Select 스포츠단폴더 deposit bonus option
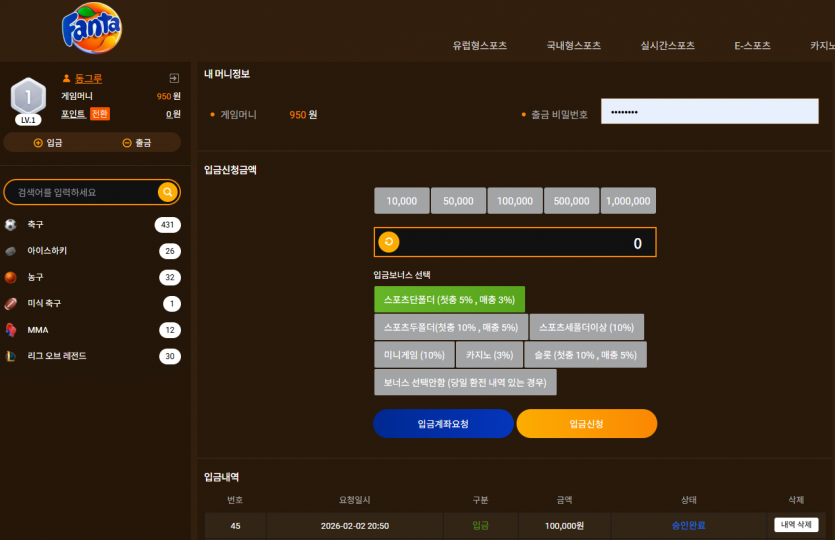Image resolution: width=835 pixels, height=540 pixels. click(x=449, y=299)
